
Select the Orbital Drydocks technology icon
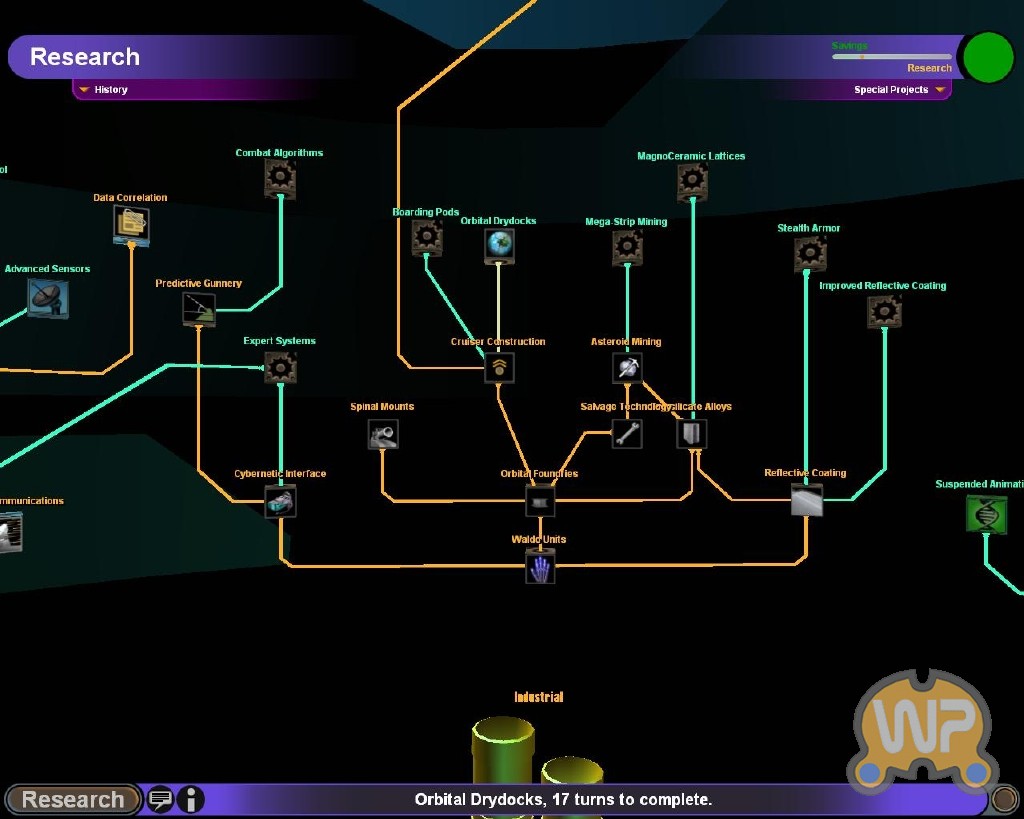coord(499,245)
